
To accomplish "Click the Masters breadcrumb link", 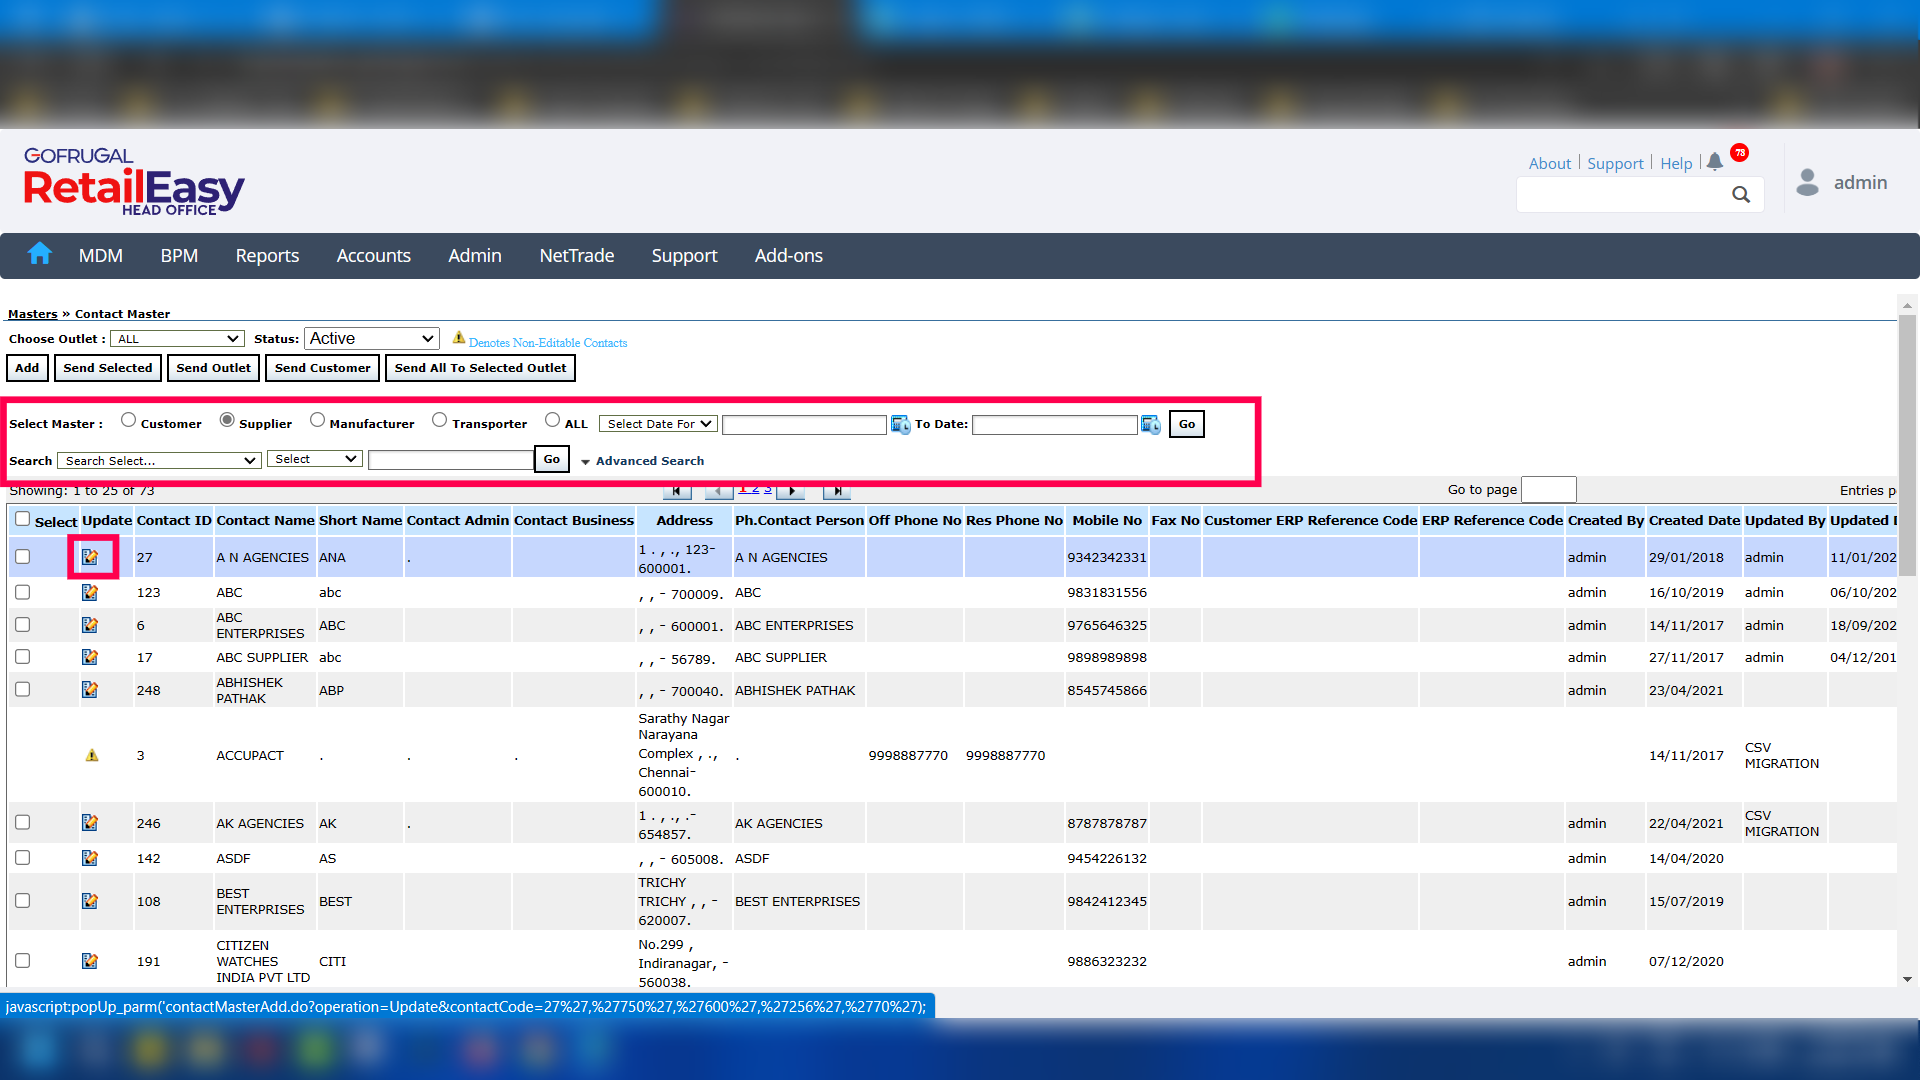I will tap(32, 314).
